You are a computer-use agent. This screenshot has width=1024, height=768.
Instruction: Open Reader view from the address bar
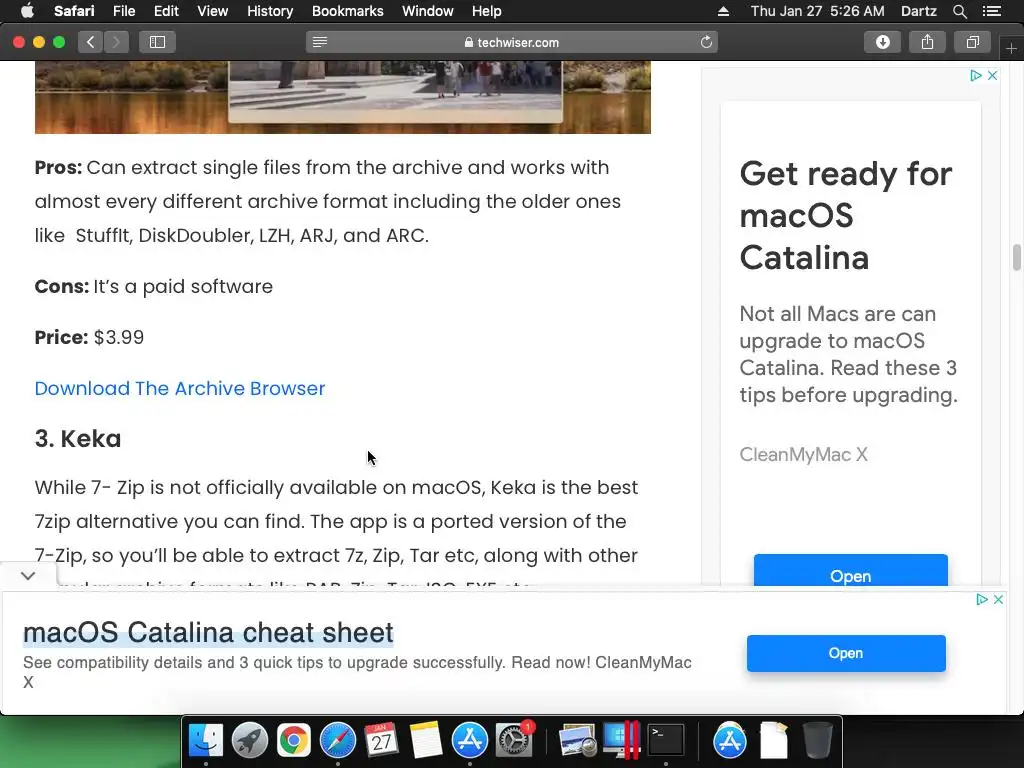[319, 42]
